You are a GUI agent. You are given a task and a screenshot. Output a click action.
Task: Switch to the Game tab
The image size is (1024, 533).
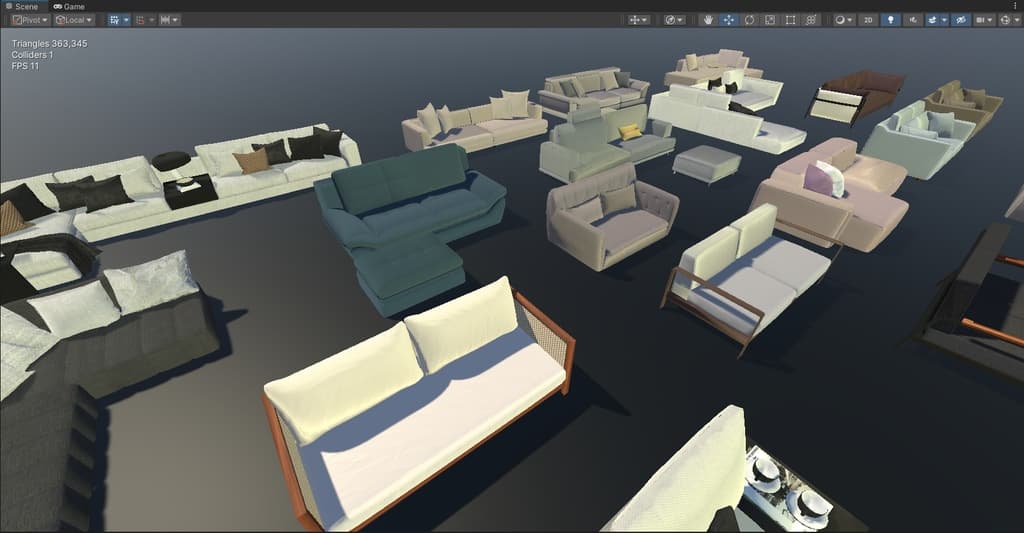69,6
